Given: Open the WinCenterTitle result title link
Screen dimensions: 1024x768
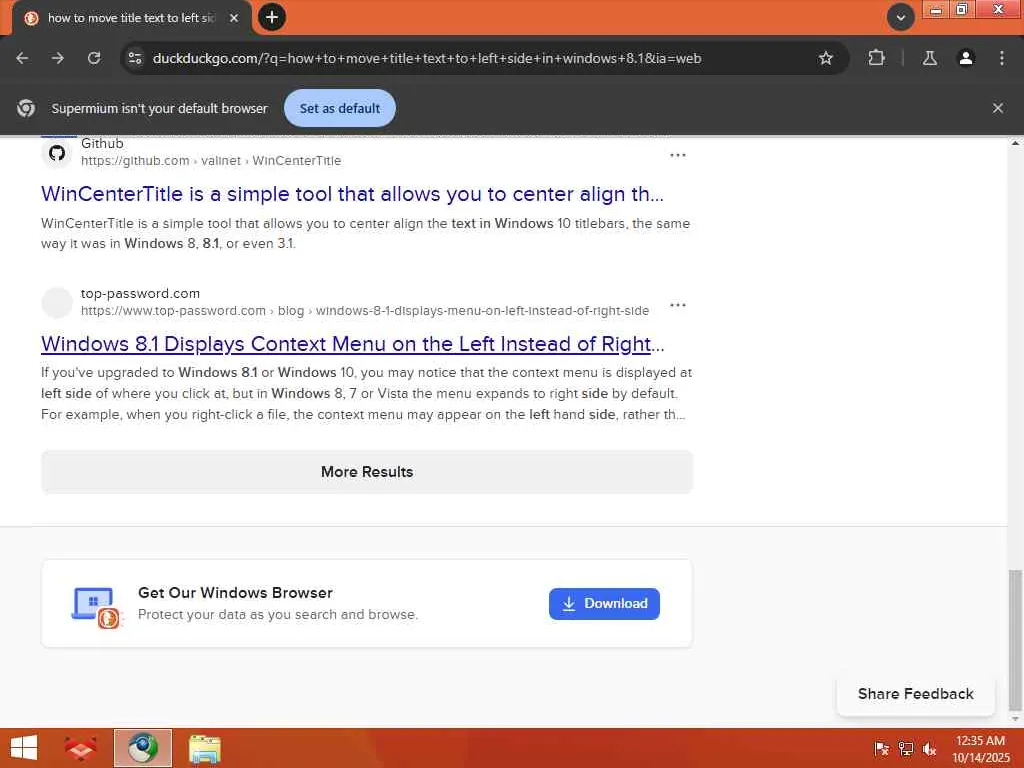Looking at the screenshot, I should click(352, 194).
